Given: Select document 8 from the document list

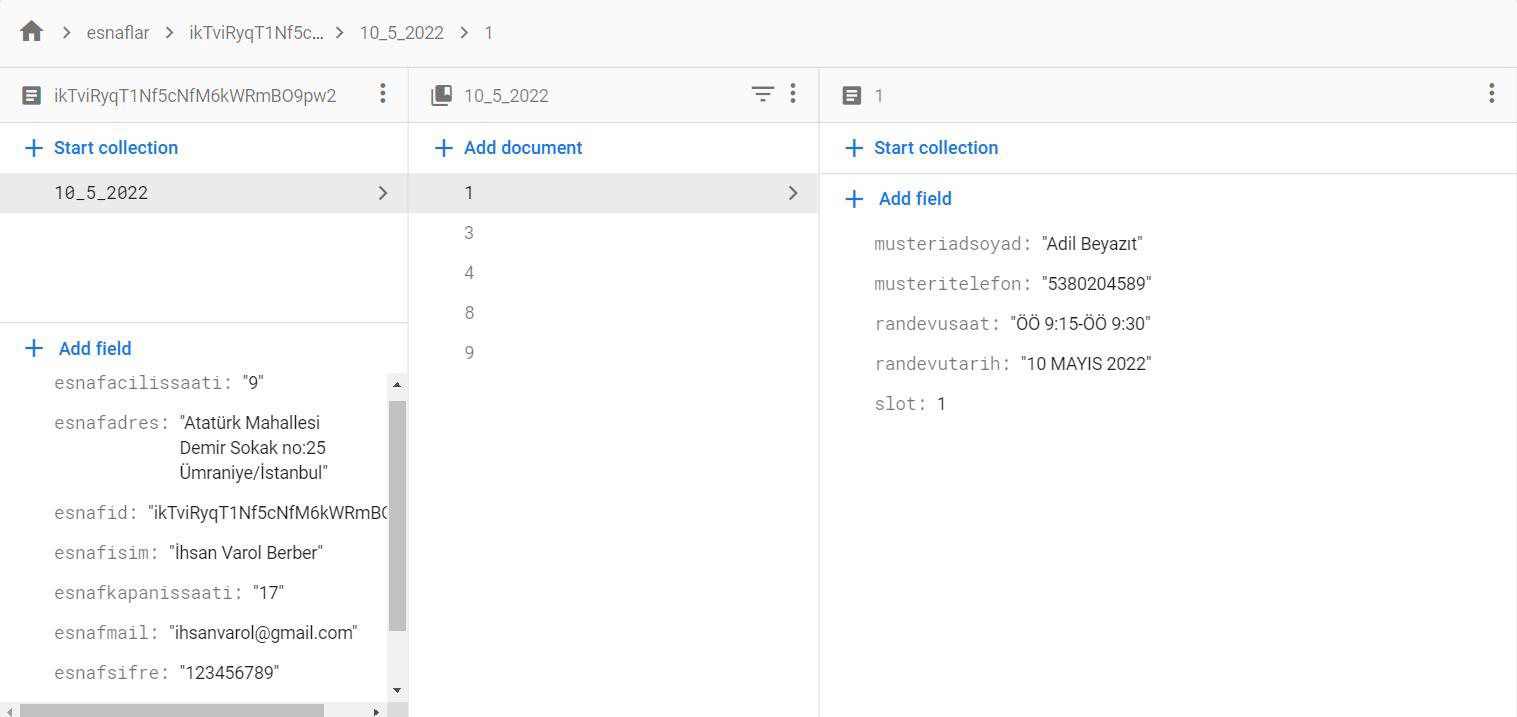Looking at the screenshot, I should (469, 312).
